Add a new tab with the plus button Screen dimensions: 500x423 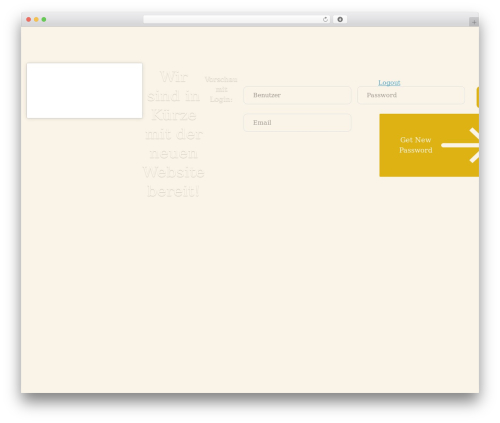click(474, 22)
